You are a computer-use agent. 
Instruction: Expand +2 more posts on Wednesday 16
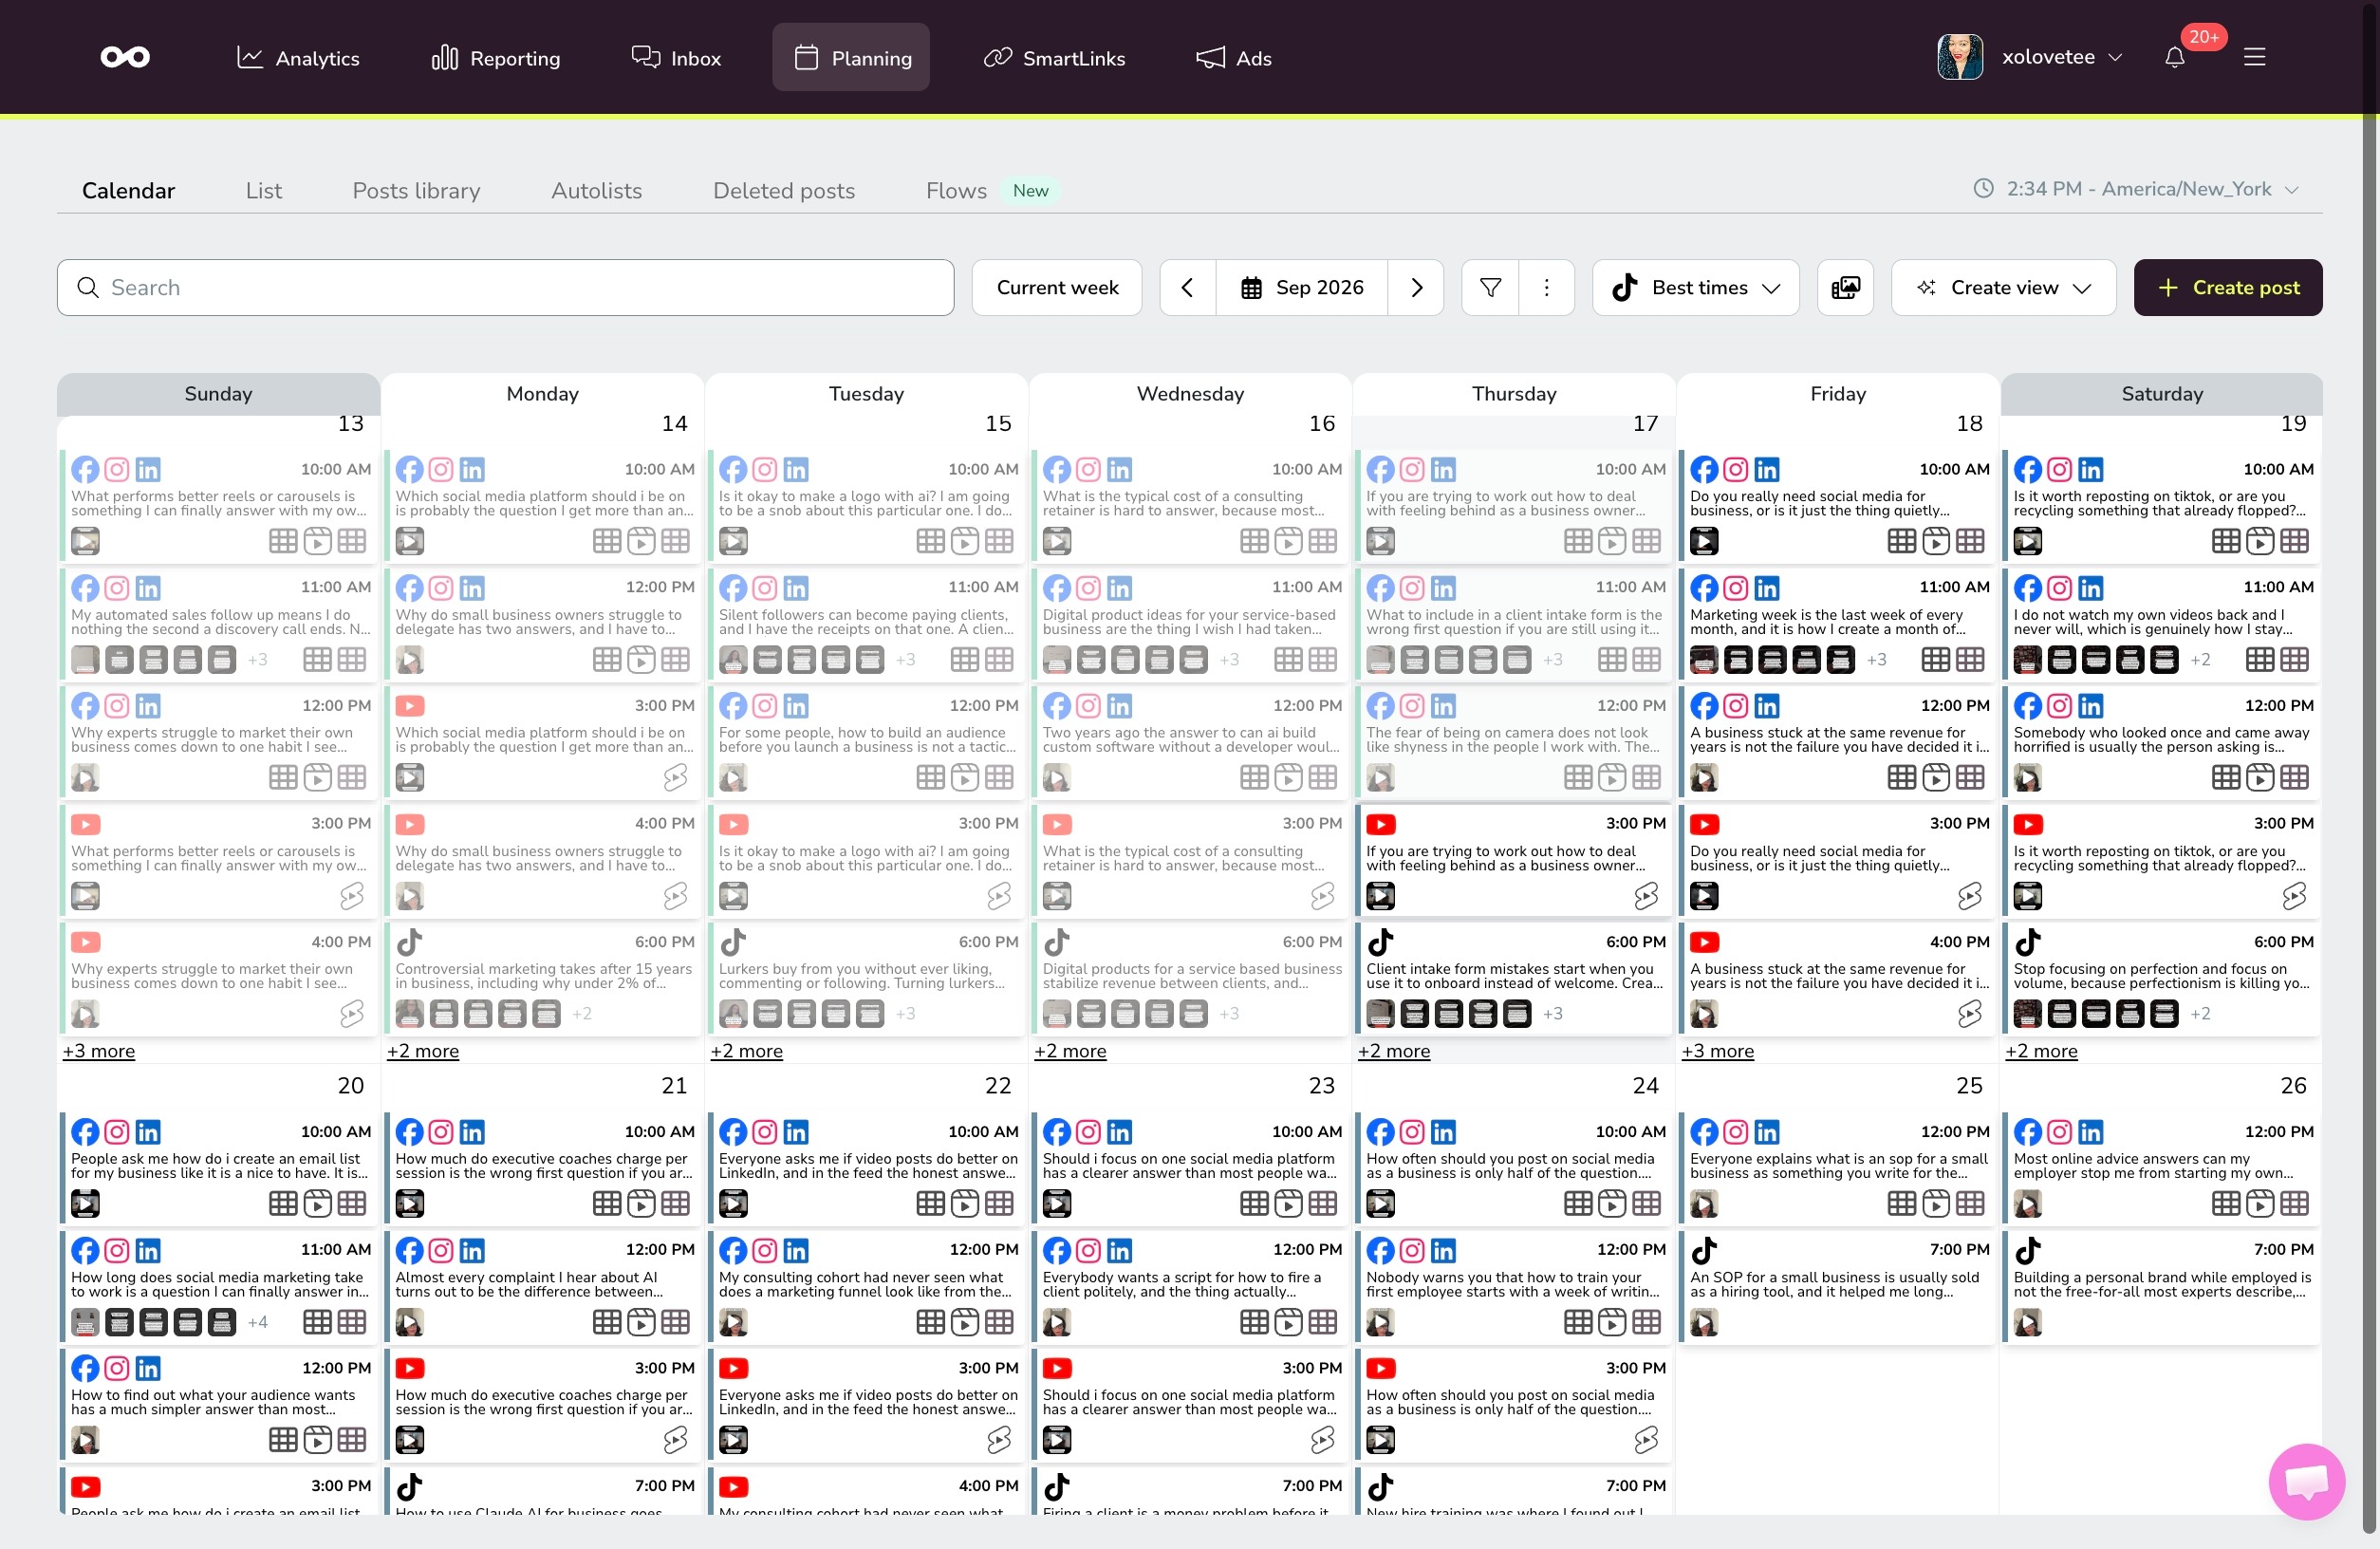click(1070, 1051)
